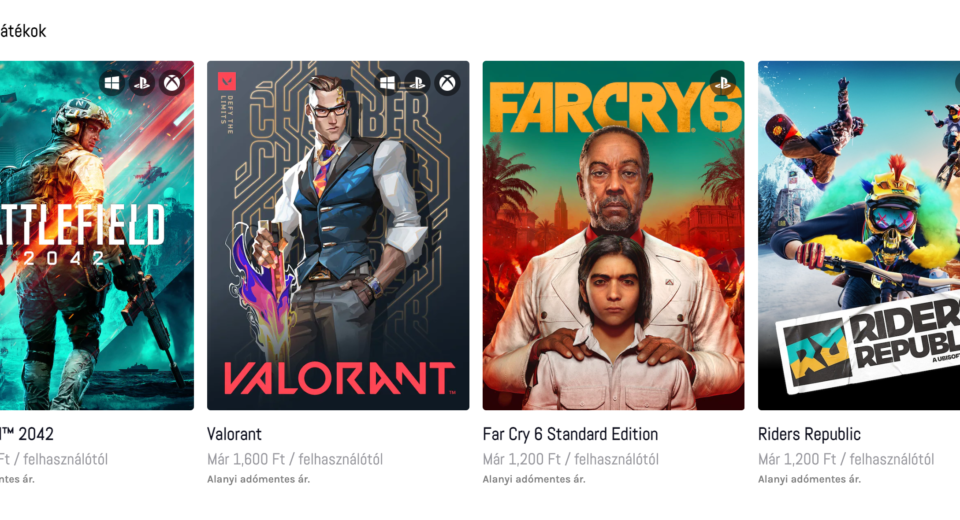The height and width of the screenshot is (520, 960).
Task: Open the Valorant cover artwork
Action: 338,235
